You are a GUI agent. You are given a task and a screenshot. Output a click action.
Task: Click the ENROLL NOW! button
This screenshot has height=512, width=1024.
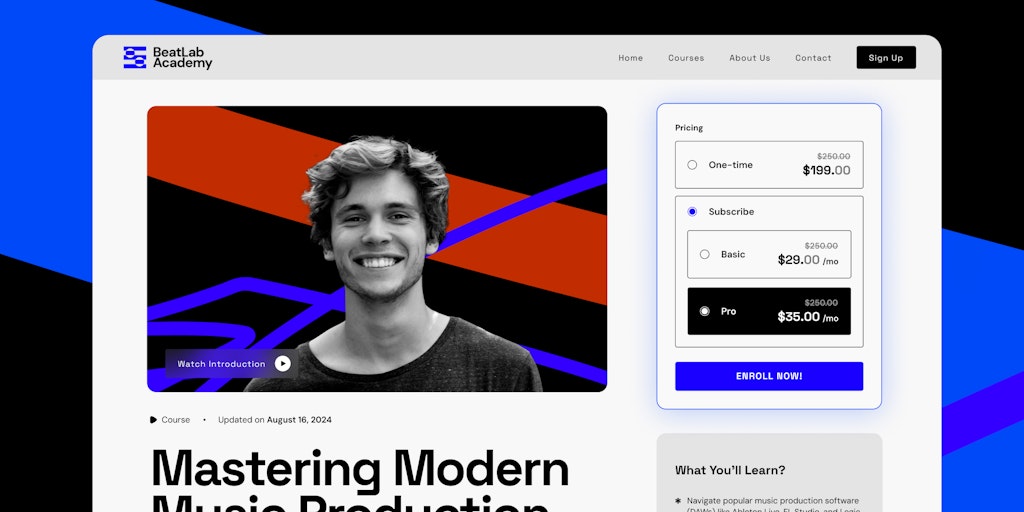(769, 376)
